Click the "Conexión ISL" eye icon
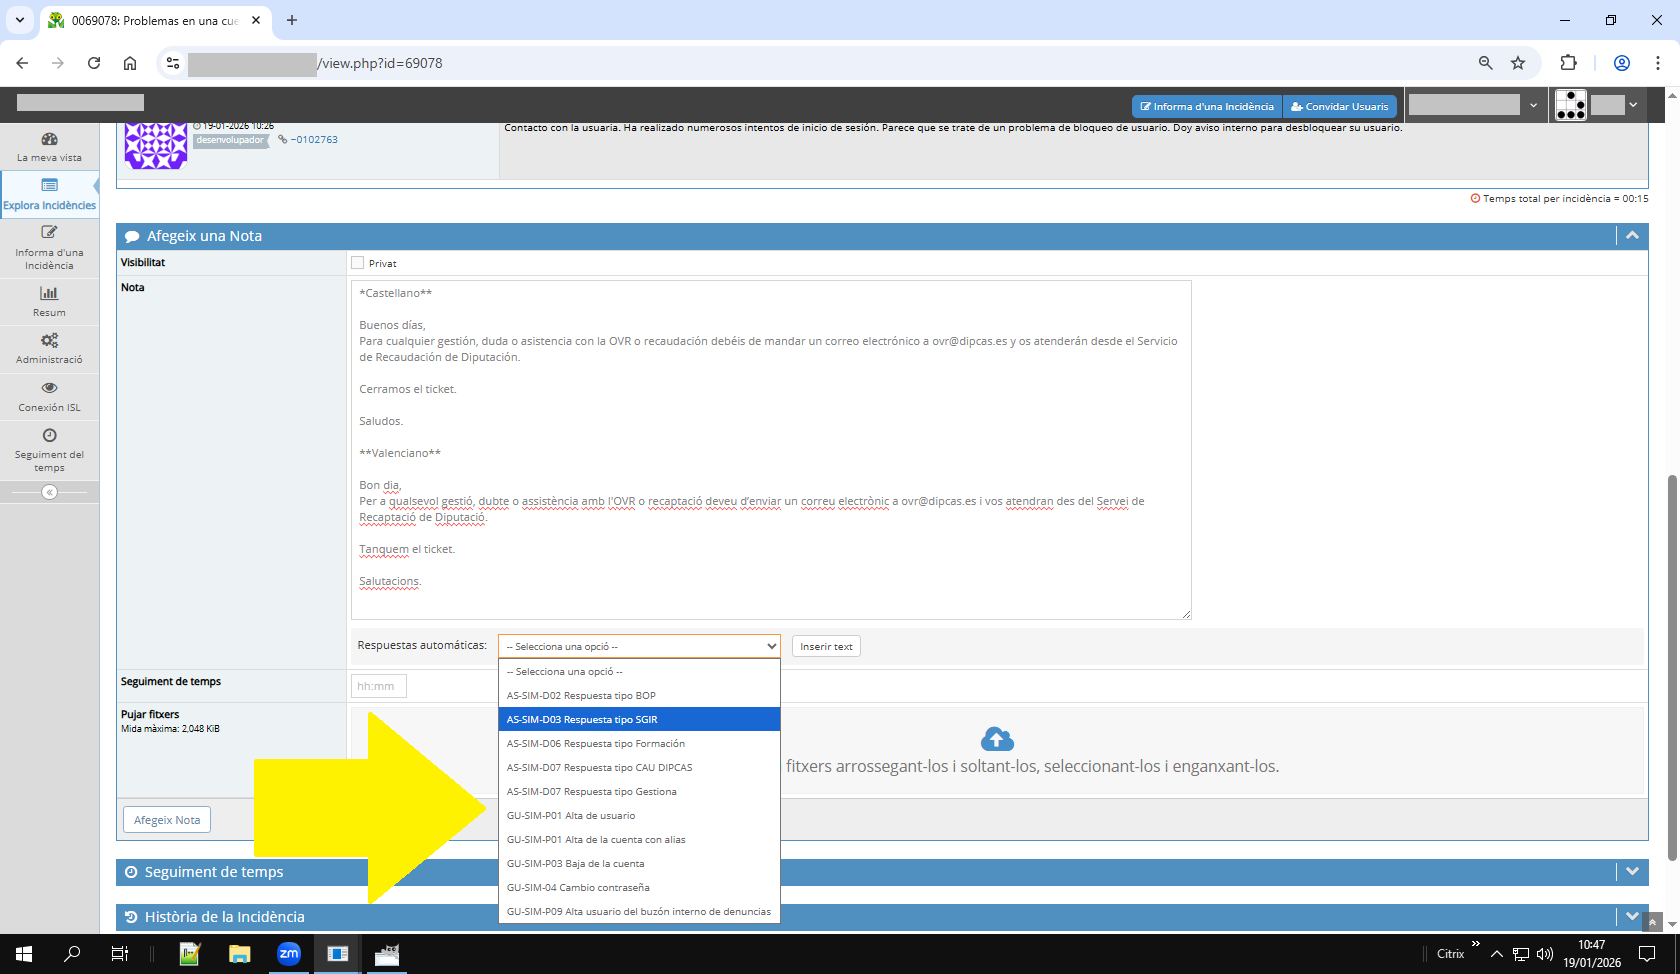Screen dimensions: 1680x974 (x=49, y=388)
